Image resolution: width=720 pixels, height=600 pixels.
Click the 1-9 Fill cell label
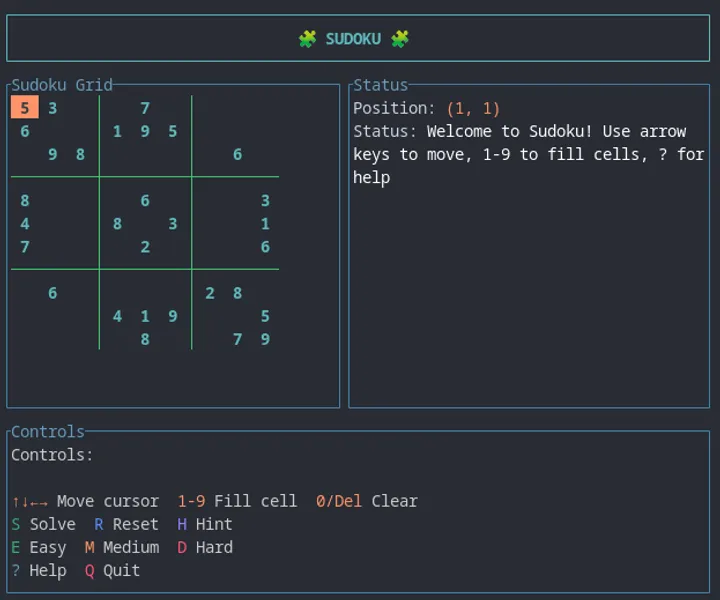coord(237,501)
